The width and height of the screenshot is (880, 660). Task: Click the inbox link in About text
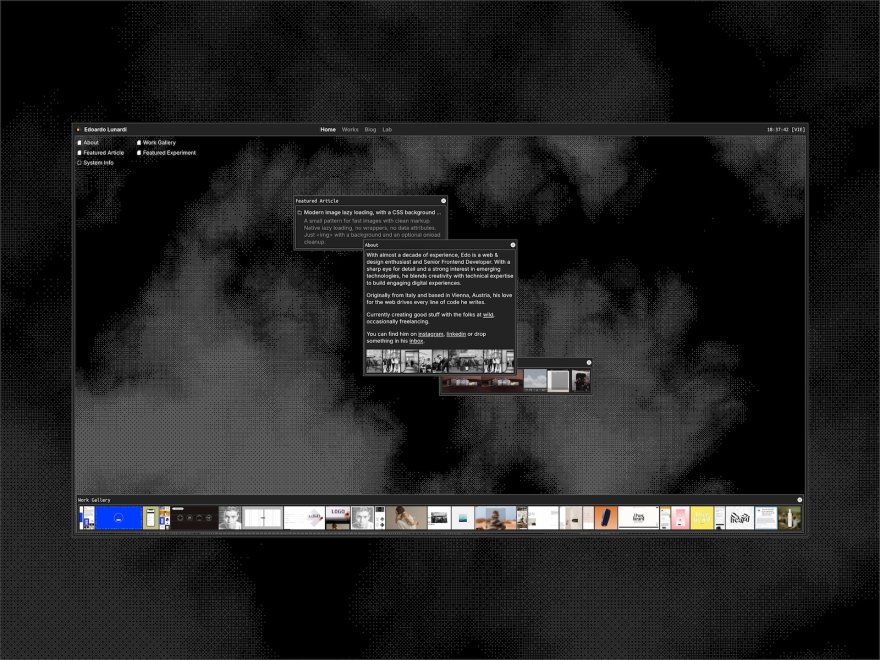416,341
